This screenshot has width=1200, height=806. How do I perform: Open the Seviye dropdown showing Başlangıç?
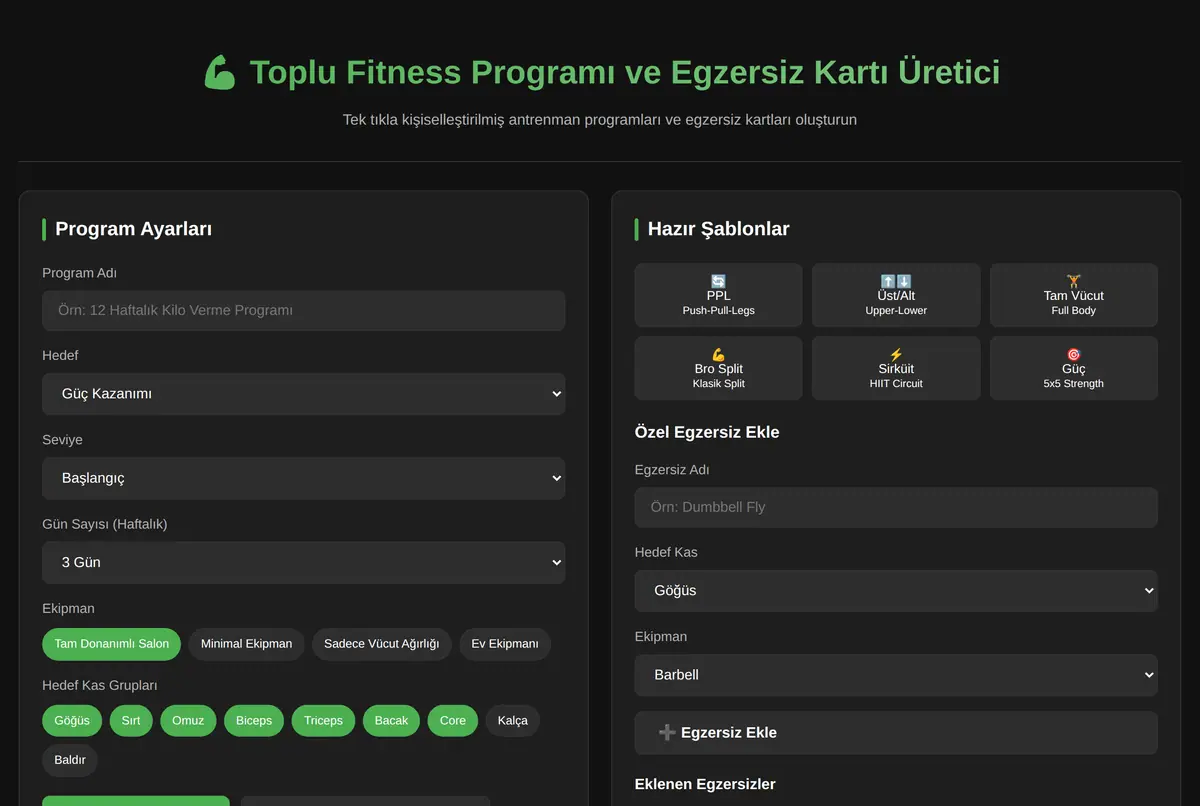point(304,478)
